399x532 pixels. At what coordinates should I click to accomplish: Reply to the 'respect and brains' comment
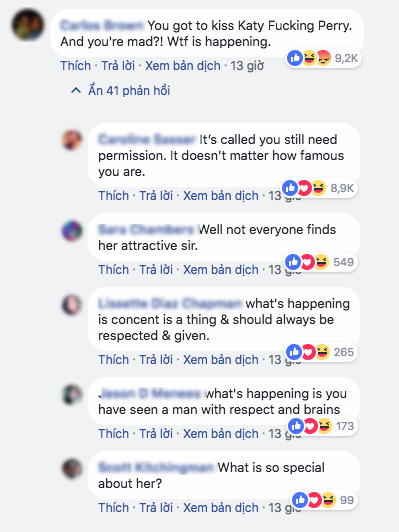(x=156, y=433)
